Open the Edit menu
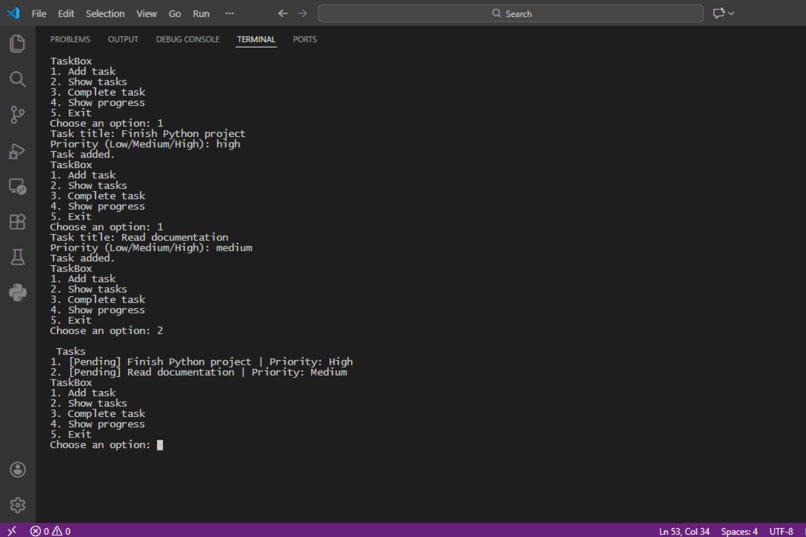Image resolution: width=806 pixels, height=537 pixels. (66, 14)
